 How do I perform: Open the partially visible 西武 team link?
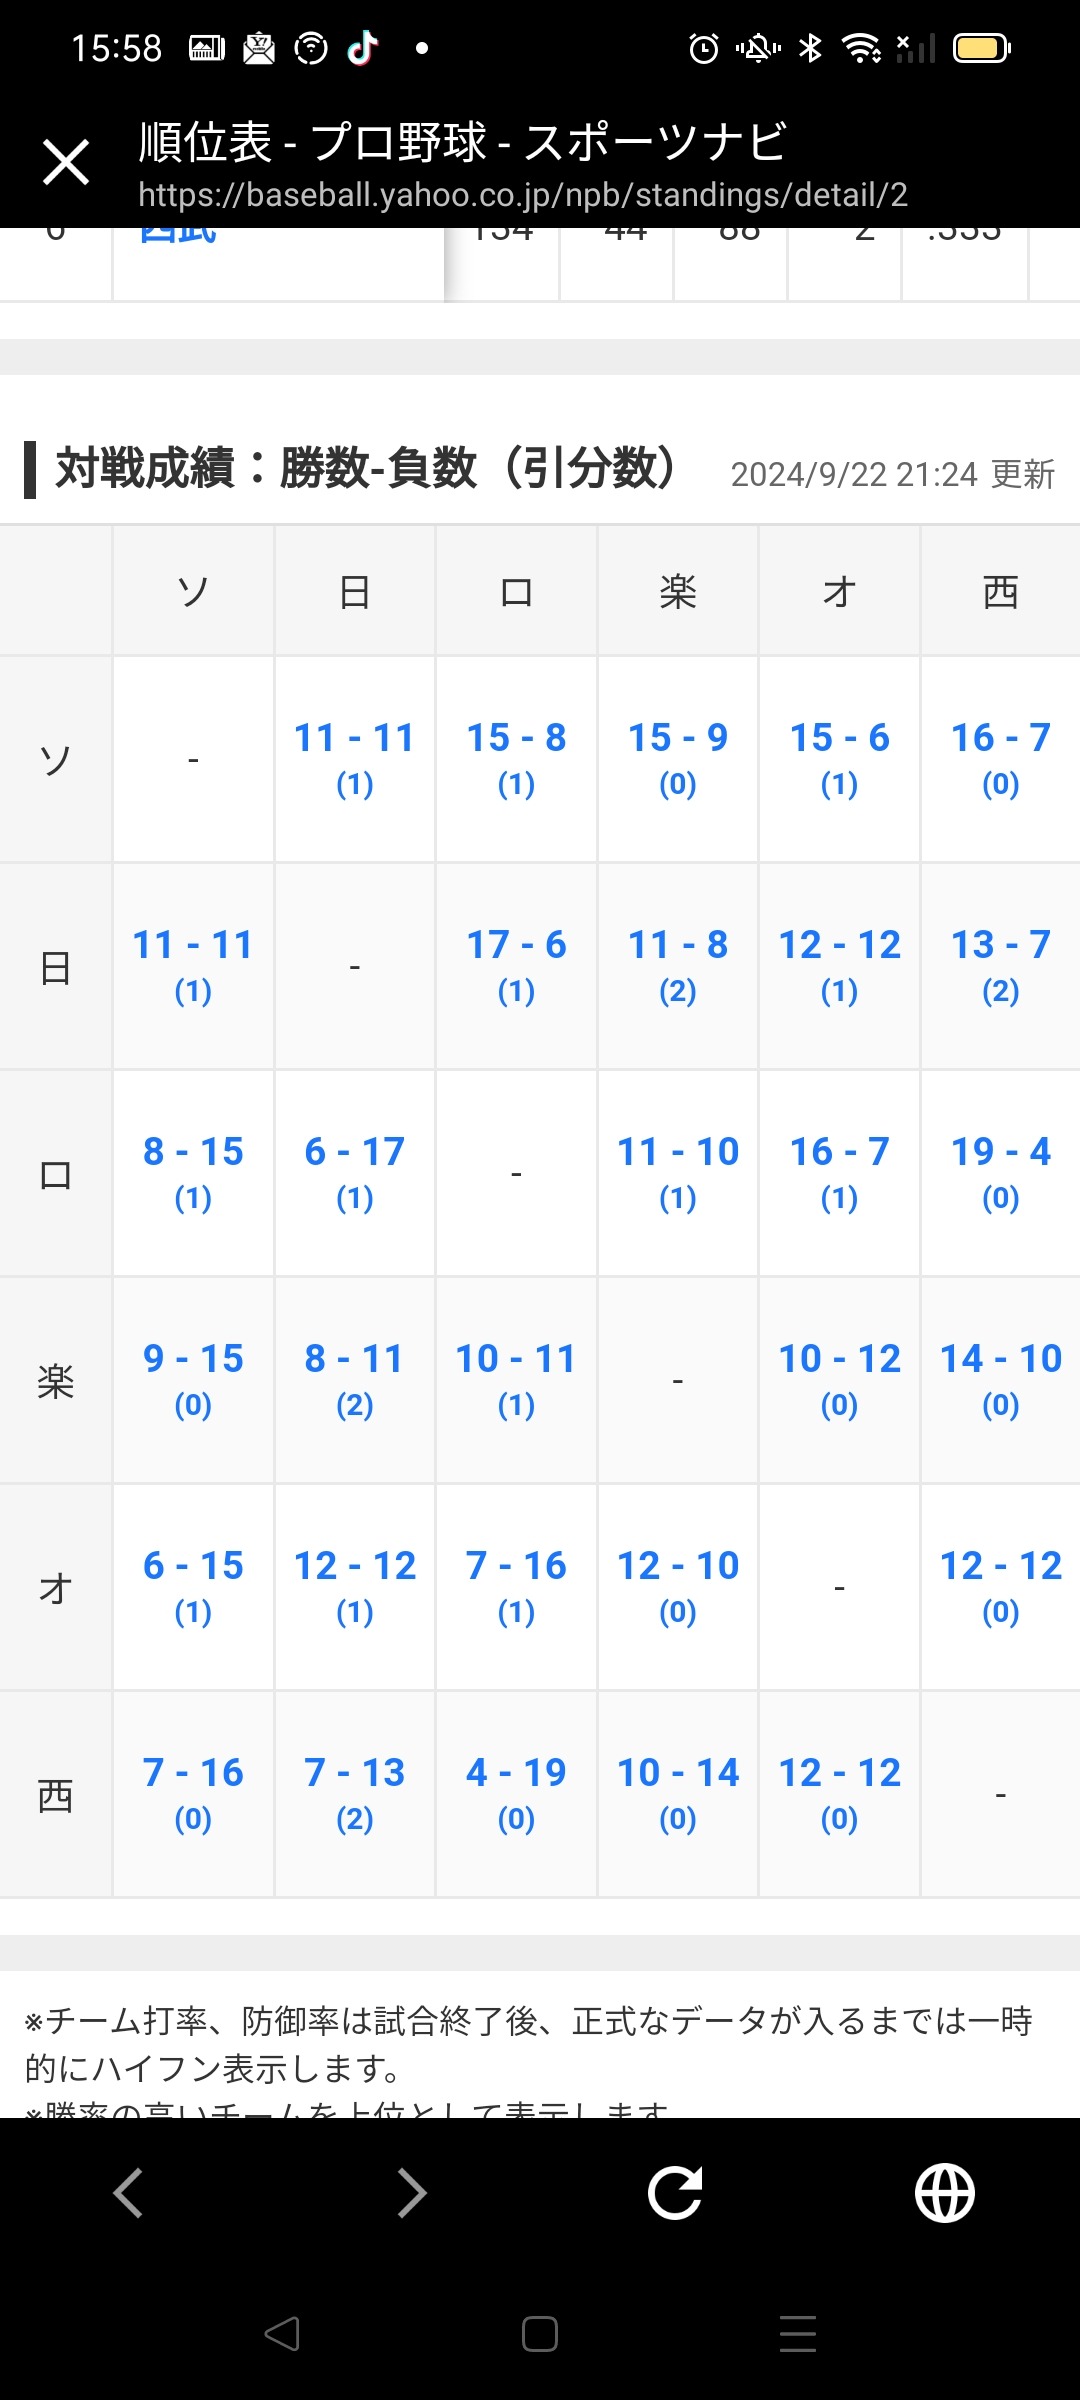[x=178, y=234]
